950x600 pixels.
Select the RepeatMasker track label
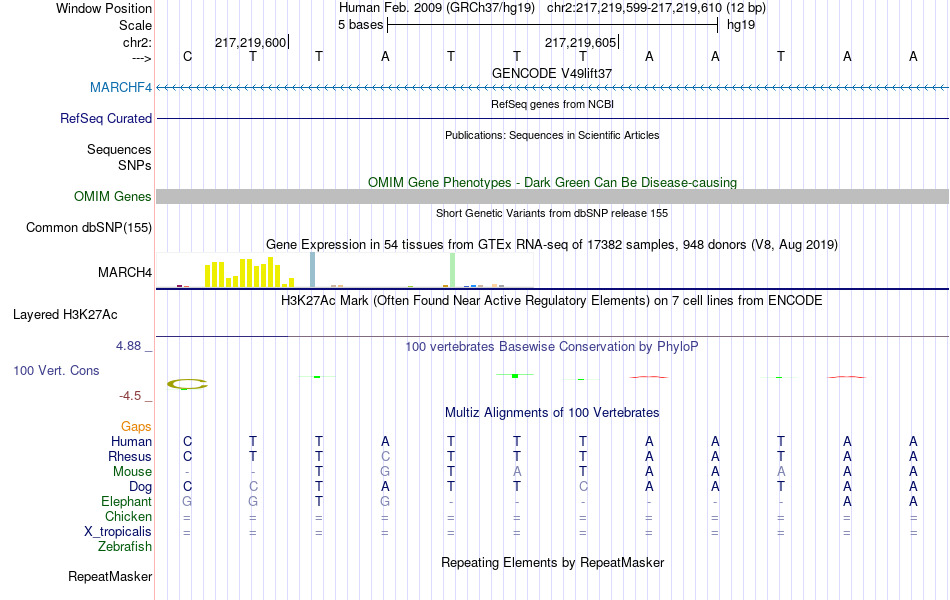pos(110,576)
